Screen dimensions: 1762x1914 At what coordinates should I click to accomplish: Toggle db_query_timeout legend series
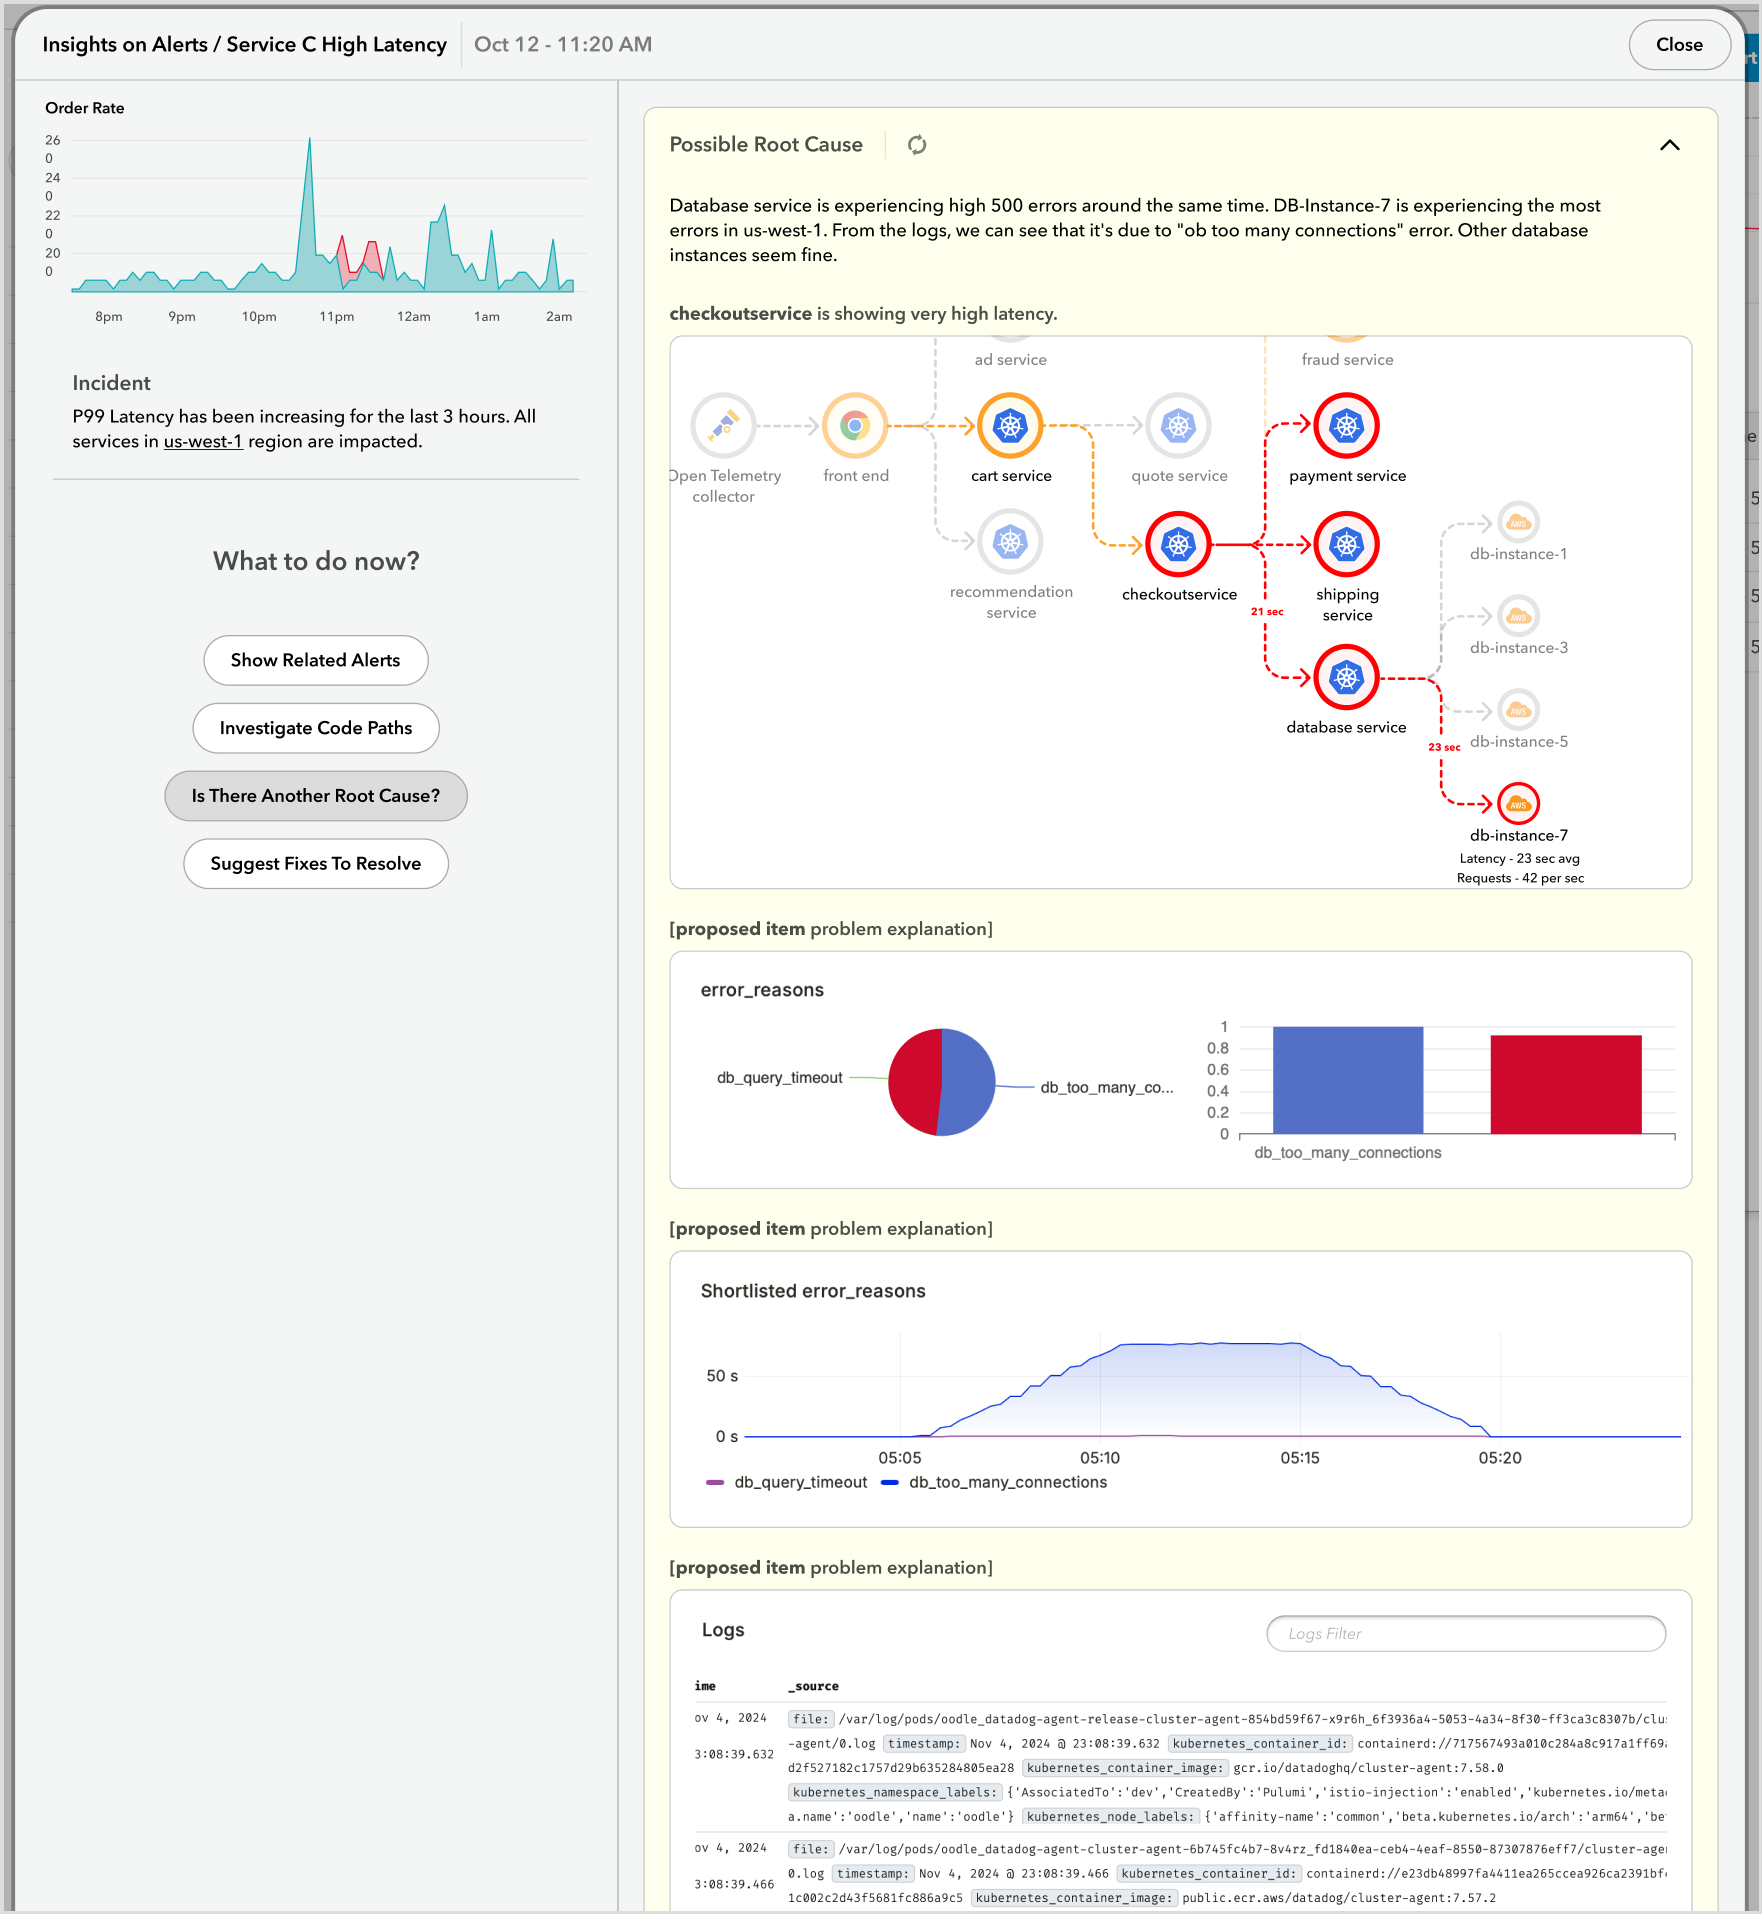point(787,1482)
